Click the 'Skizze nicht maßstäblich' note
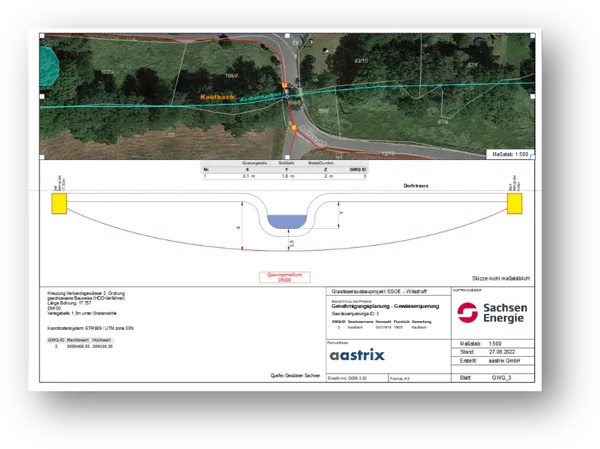The width and height of the screenshot is (600, 449). coord(498,275)
